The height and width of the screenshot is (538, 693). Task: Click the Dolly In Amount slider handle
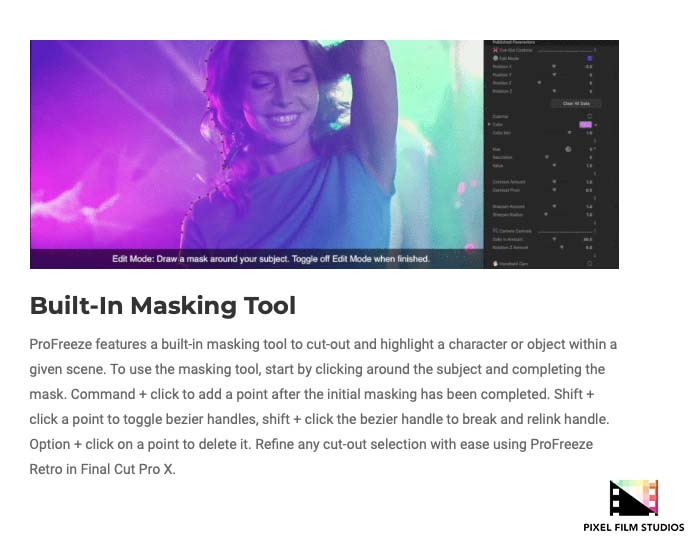(x=554, y=239)
